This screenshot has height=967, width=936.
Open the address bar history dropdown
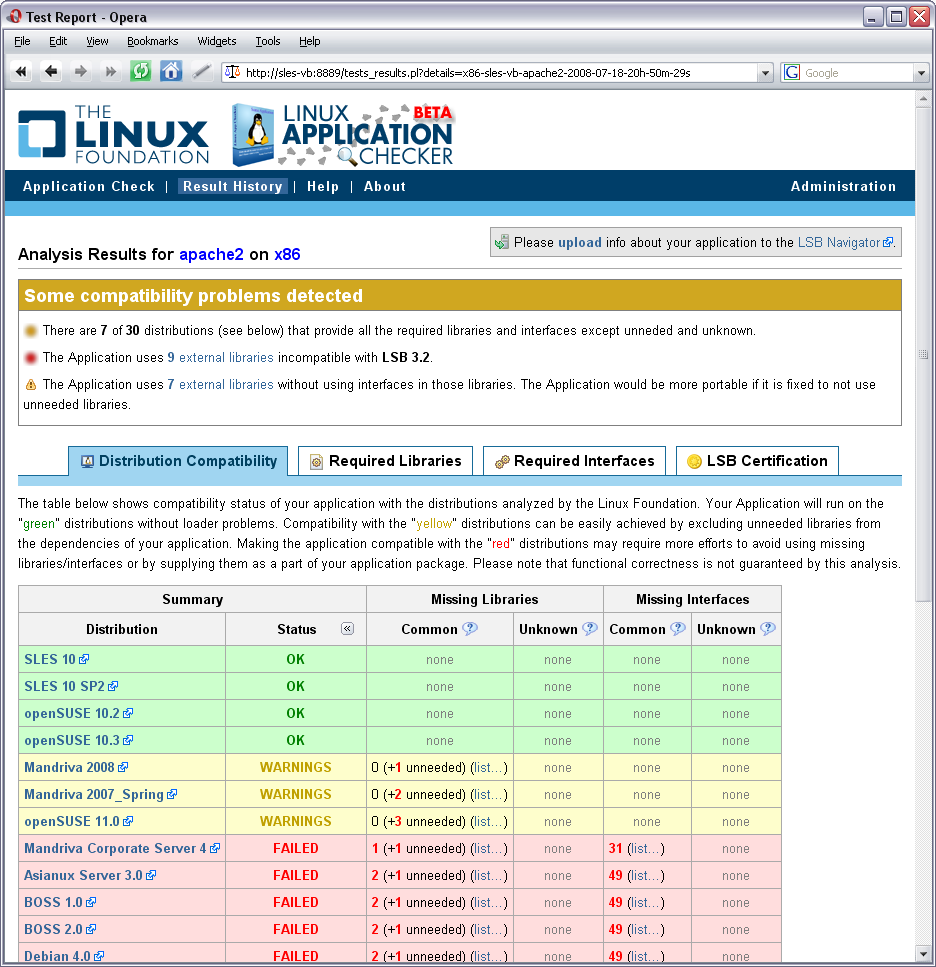pyautogui.click(x=765, y=73)
